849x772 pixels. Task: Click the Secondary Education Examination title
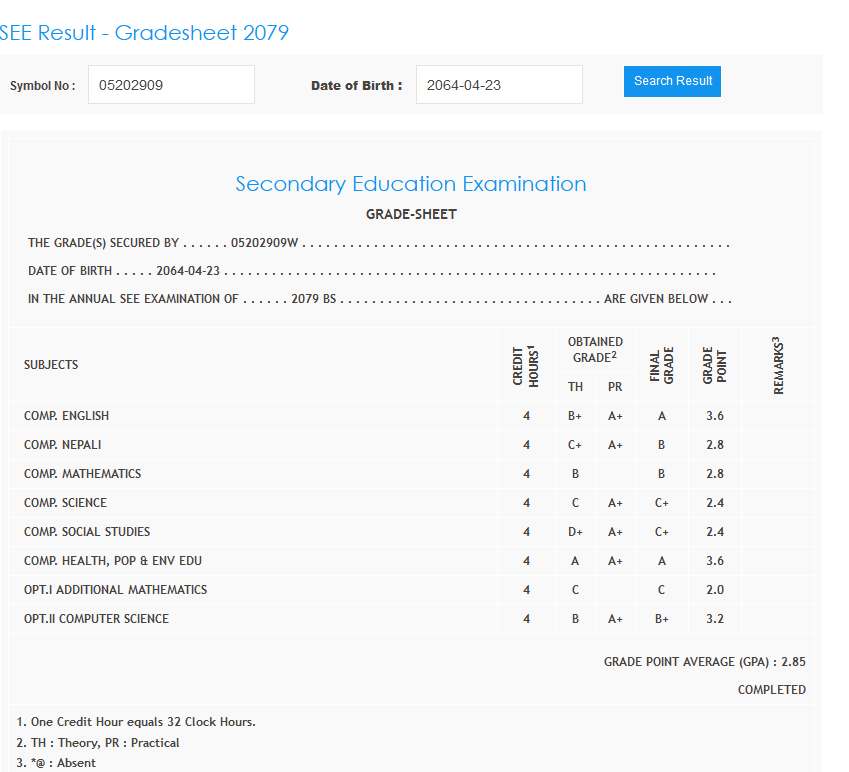(x=411, y=184)
